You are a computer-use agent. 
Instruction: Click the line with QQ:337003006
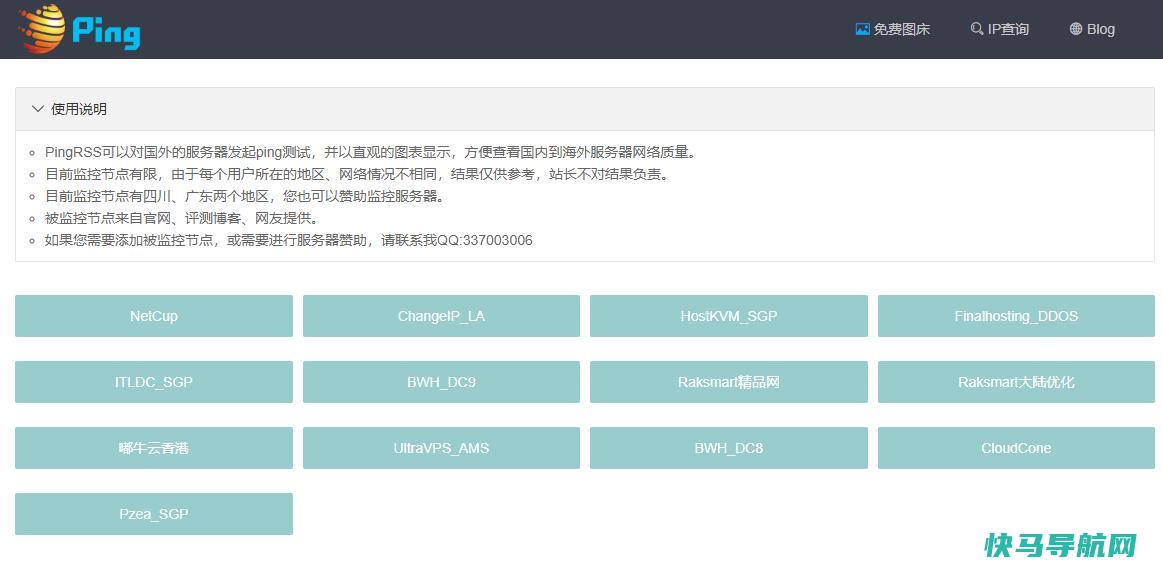289,240
